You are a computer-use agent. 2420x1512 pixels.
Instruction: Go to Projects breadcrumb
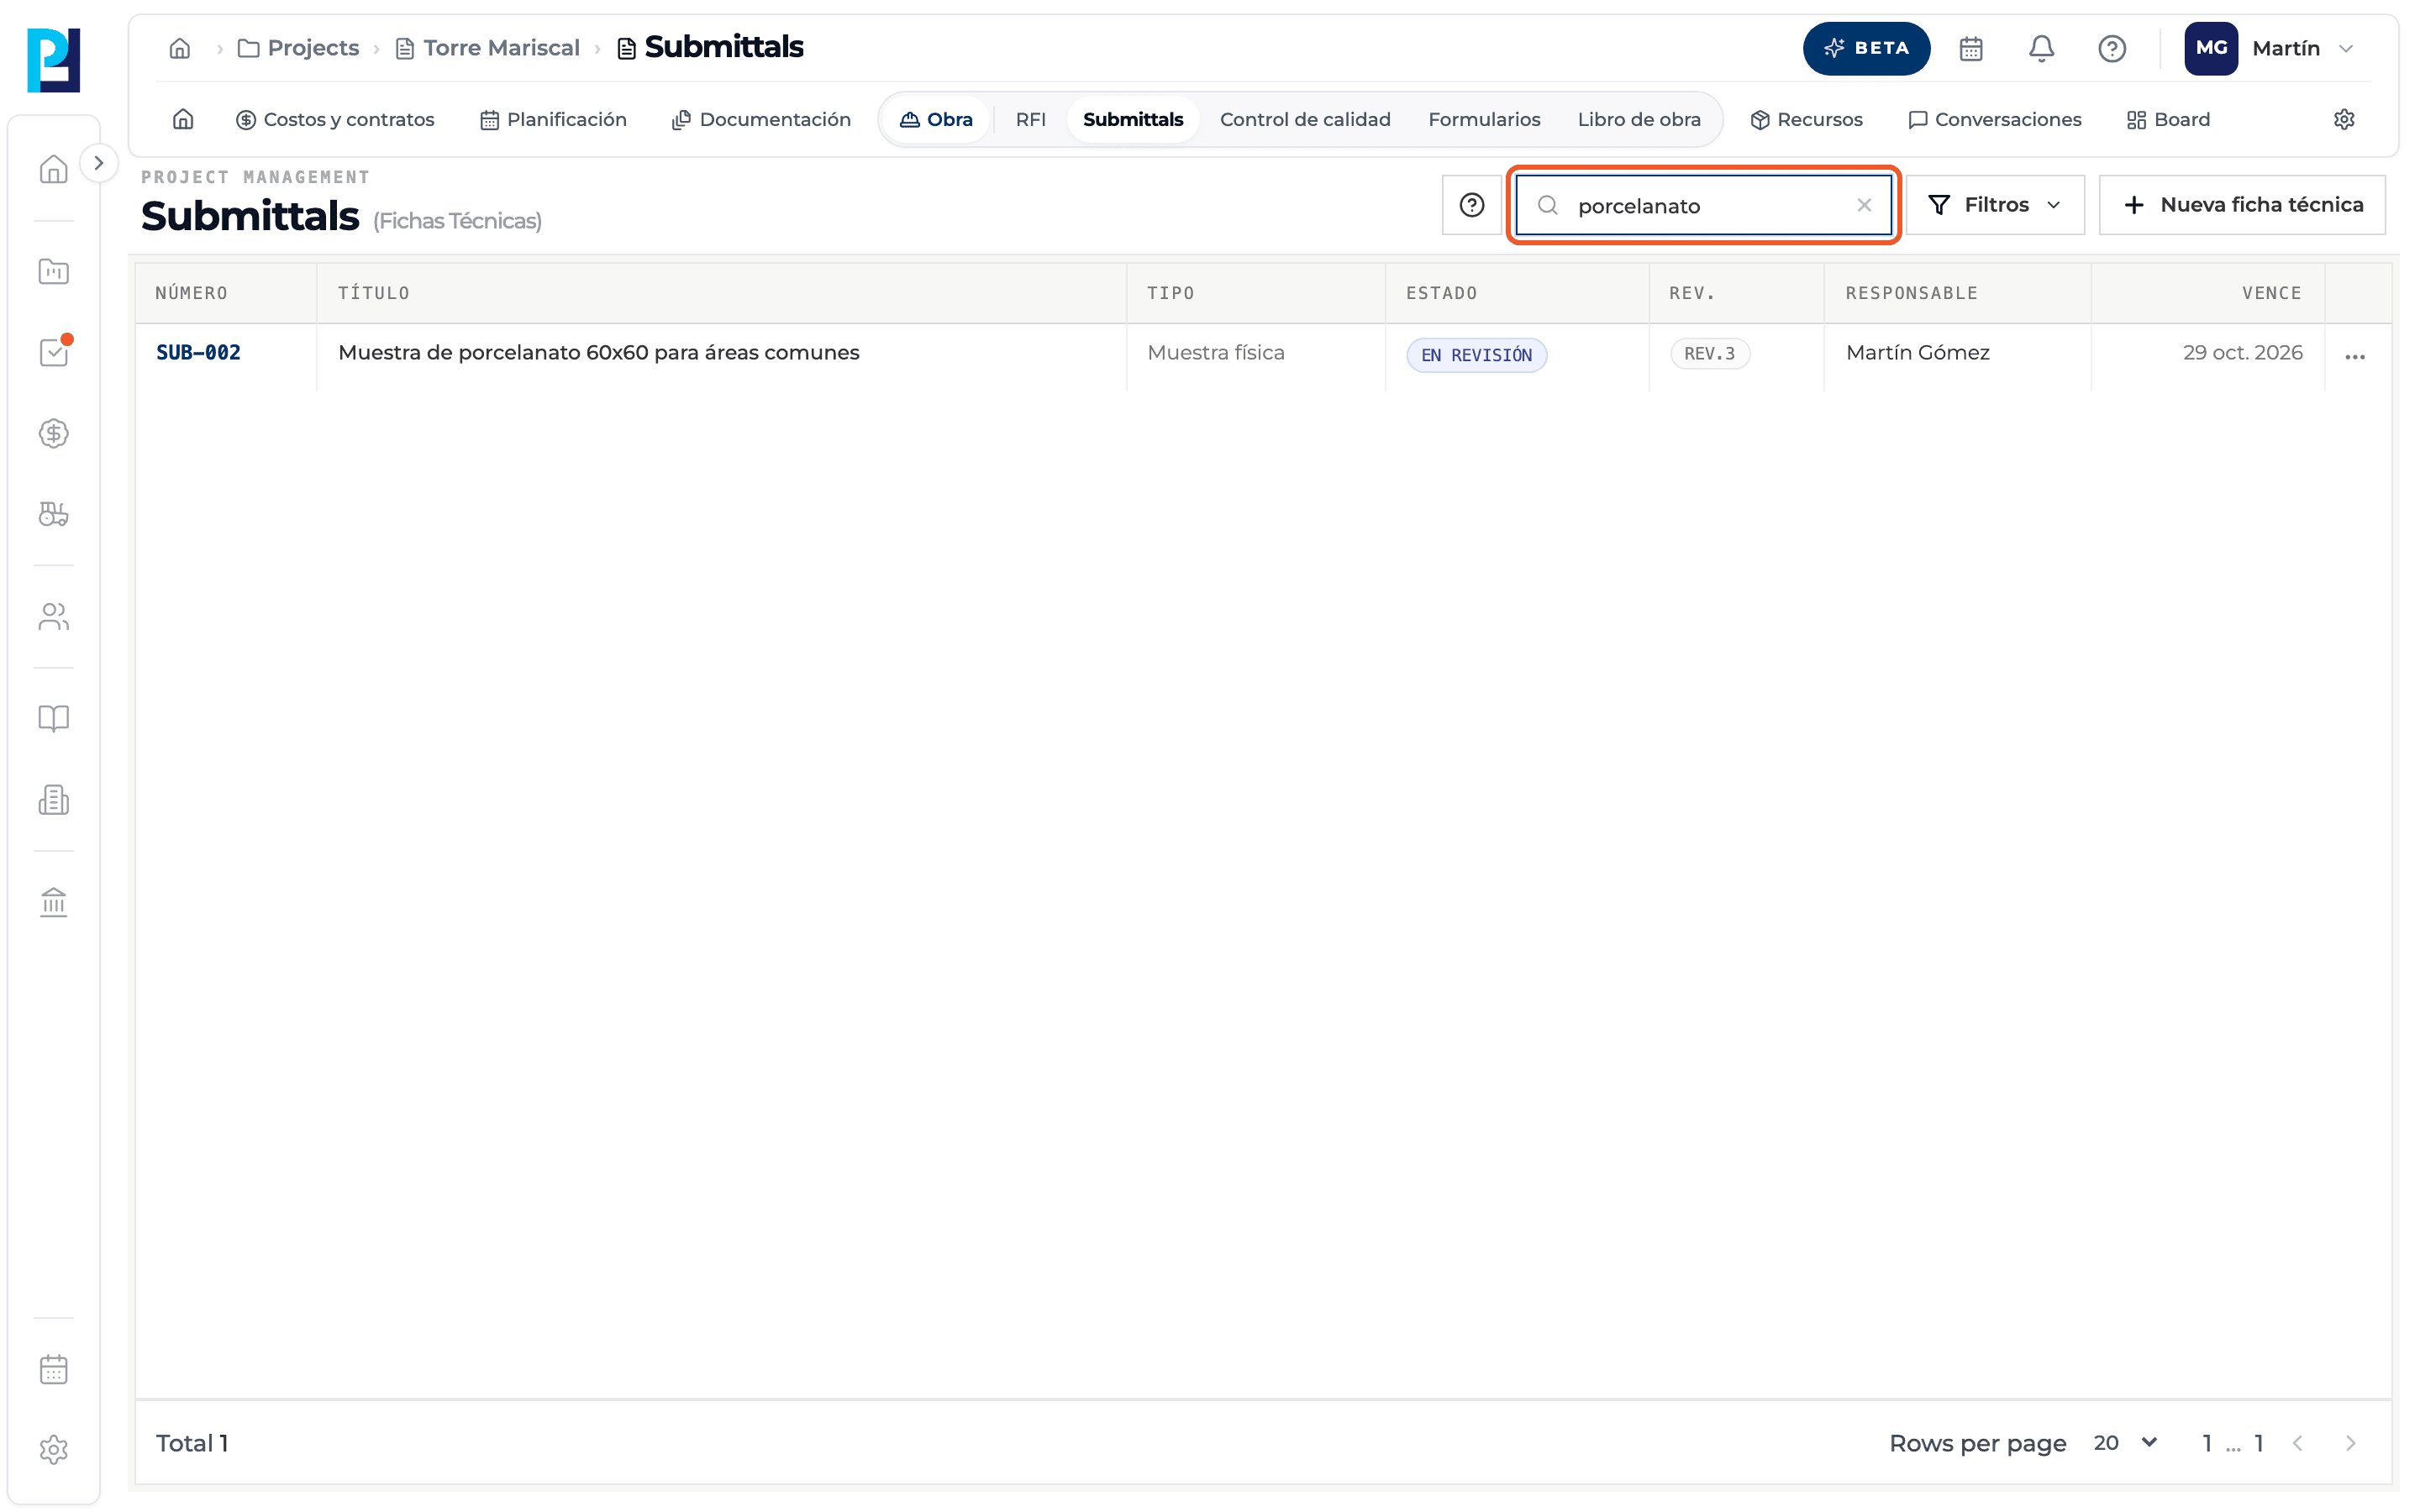298,48
